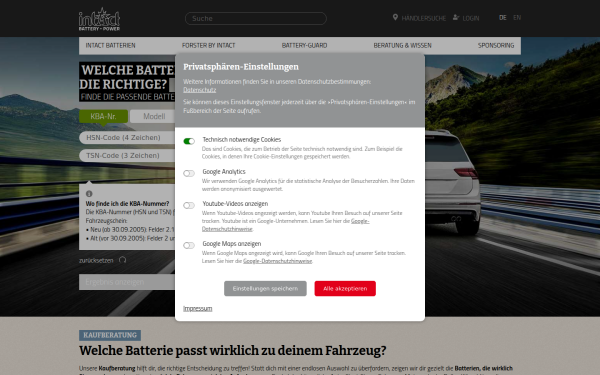Toggle Technisch notwendige Cookies switch
The width and height of the screenshot is (600, 375).
tap(189, 141)
